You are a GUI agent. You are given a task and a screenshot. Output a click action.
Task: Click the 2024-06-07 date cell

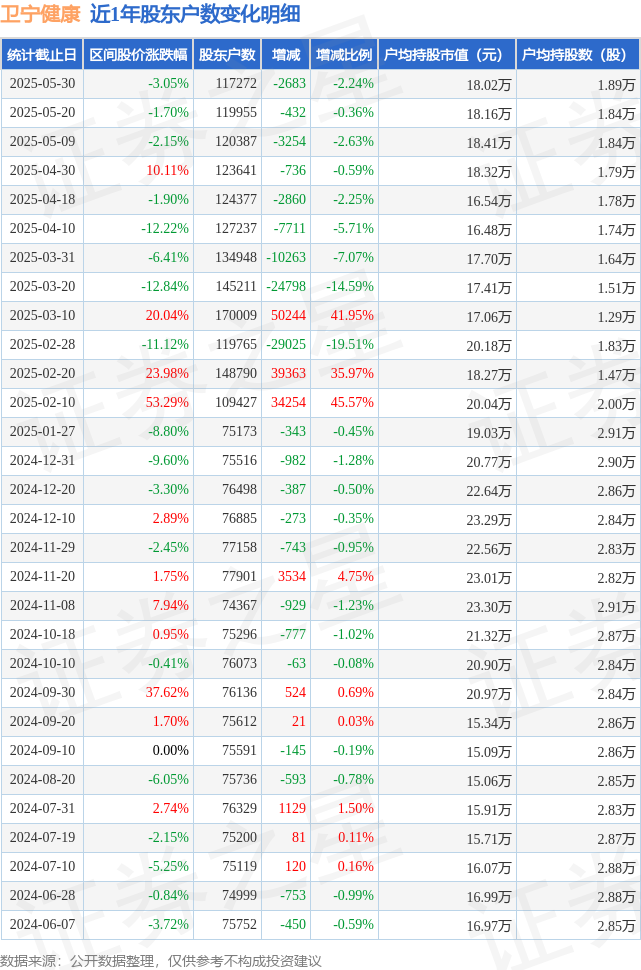click(43, 925)
